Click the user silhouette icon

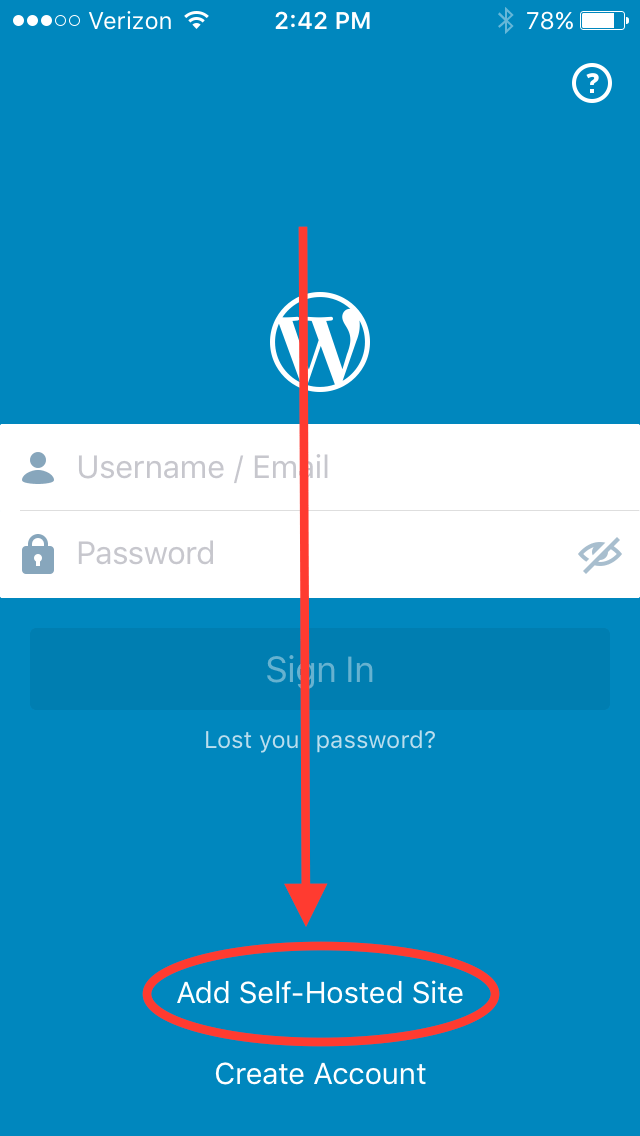pos(38,467)
